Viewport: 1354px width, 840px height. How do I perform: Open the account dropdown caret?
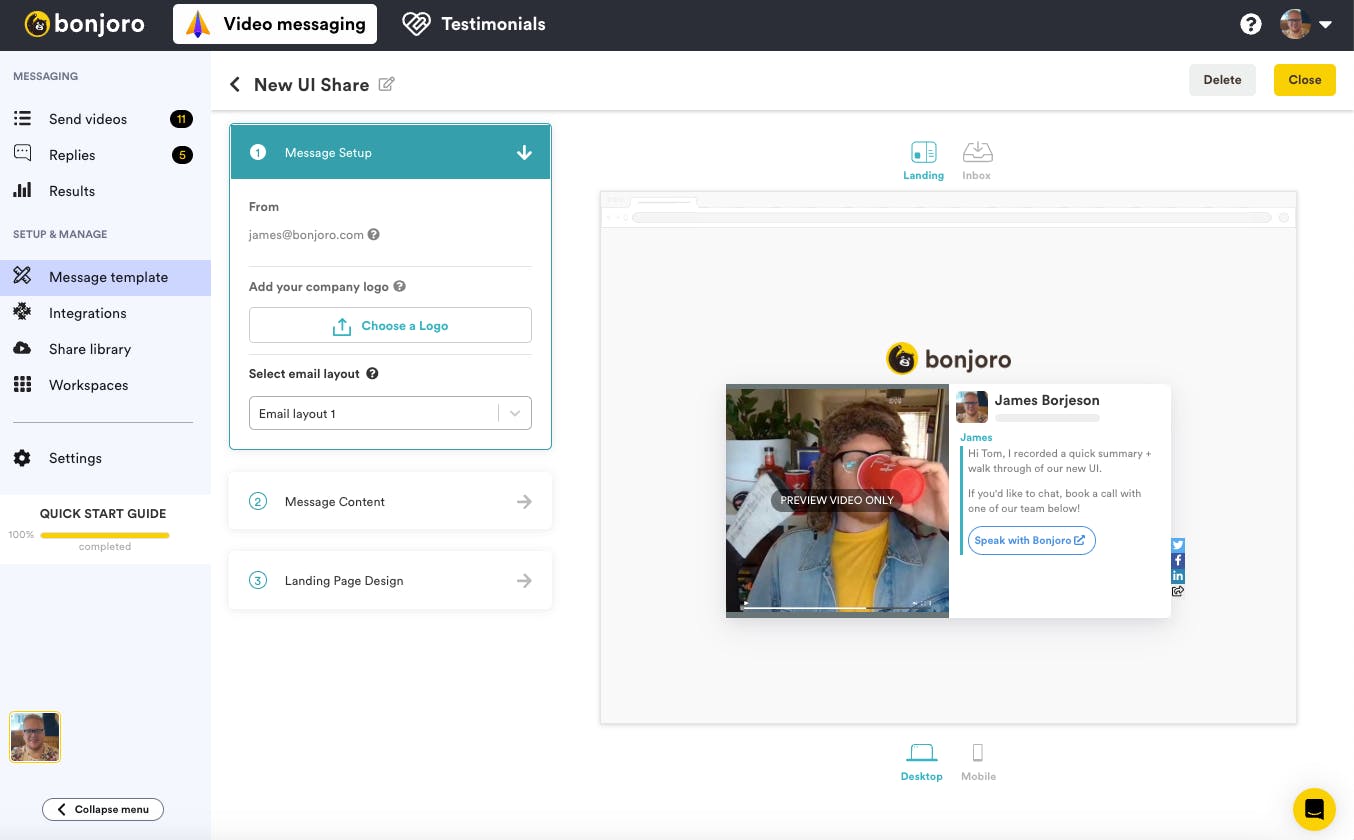point(1326,25)
